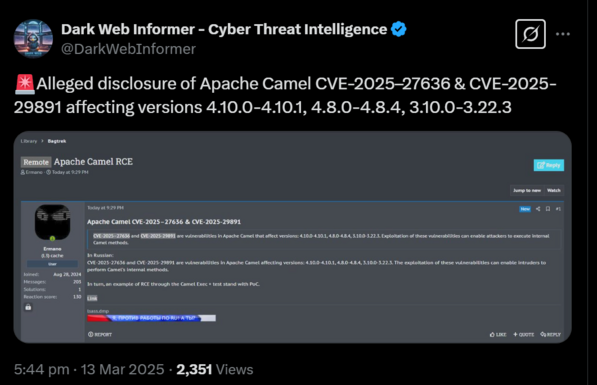Open the three-dot more options menu

pos(563,34)
